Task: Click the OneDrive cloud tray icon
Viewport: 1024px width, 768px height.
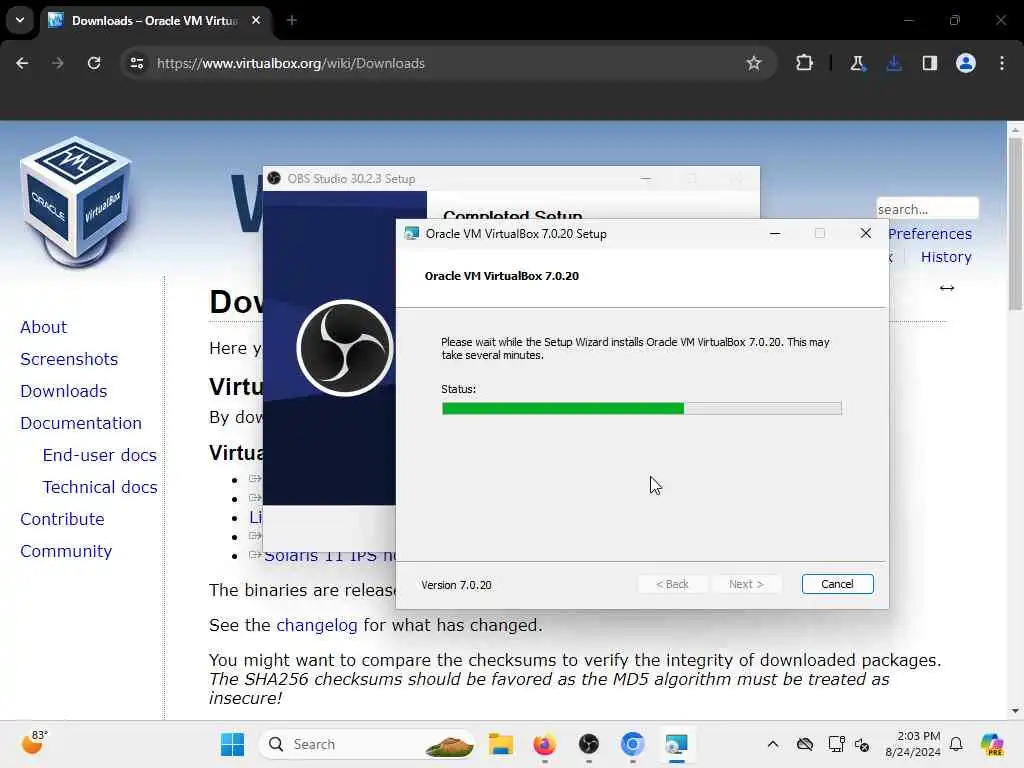Action: pos(805,744)
